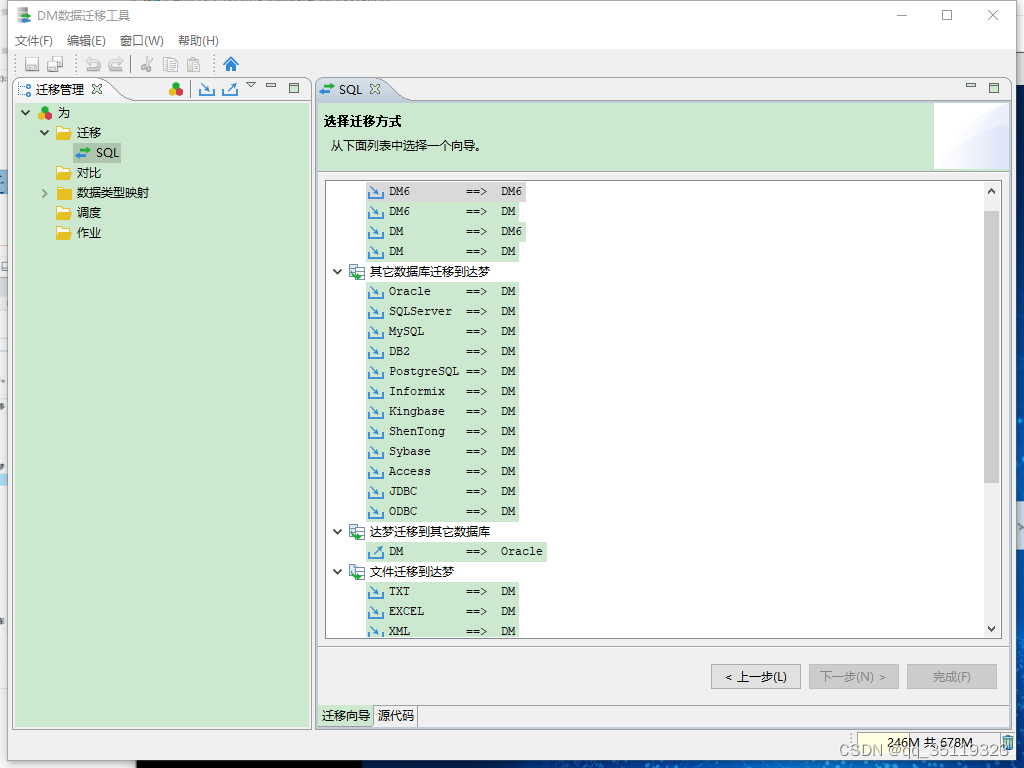1024x768 pixels.
Task: Collapse the 其它数据库迁移到达梦 group
Action: (338, 272)
